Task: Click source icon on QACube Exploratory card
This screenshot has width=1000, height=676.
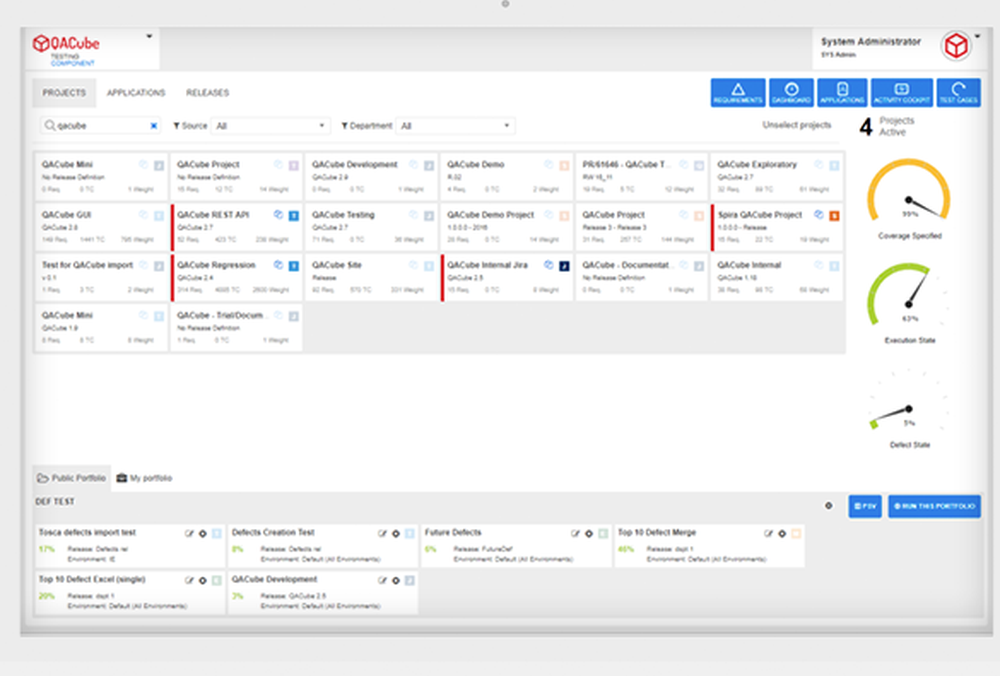Action: [x=834, y=165]
